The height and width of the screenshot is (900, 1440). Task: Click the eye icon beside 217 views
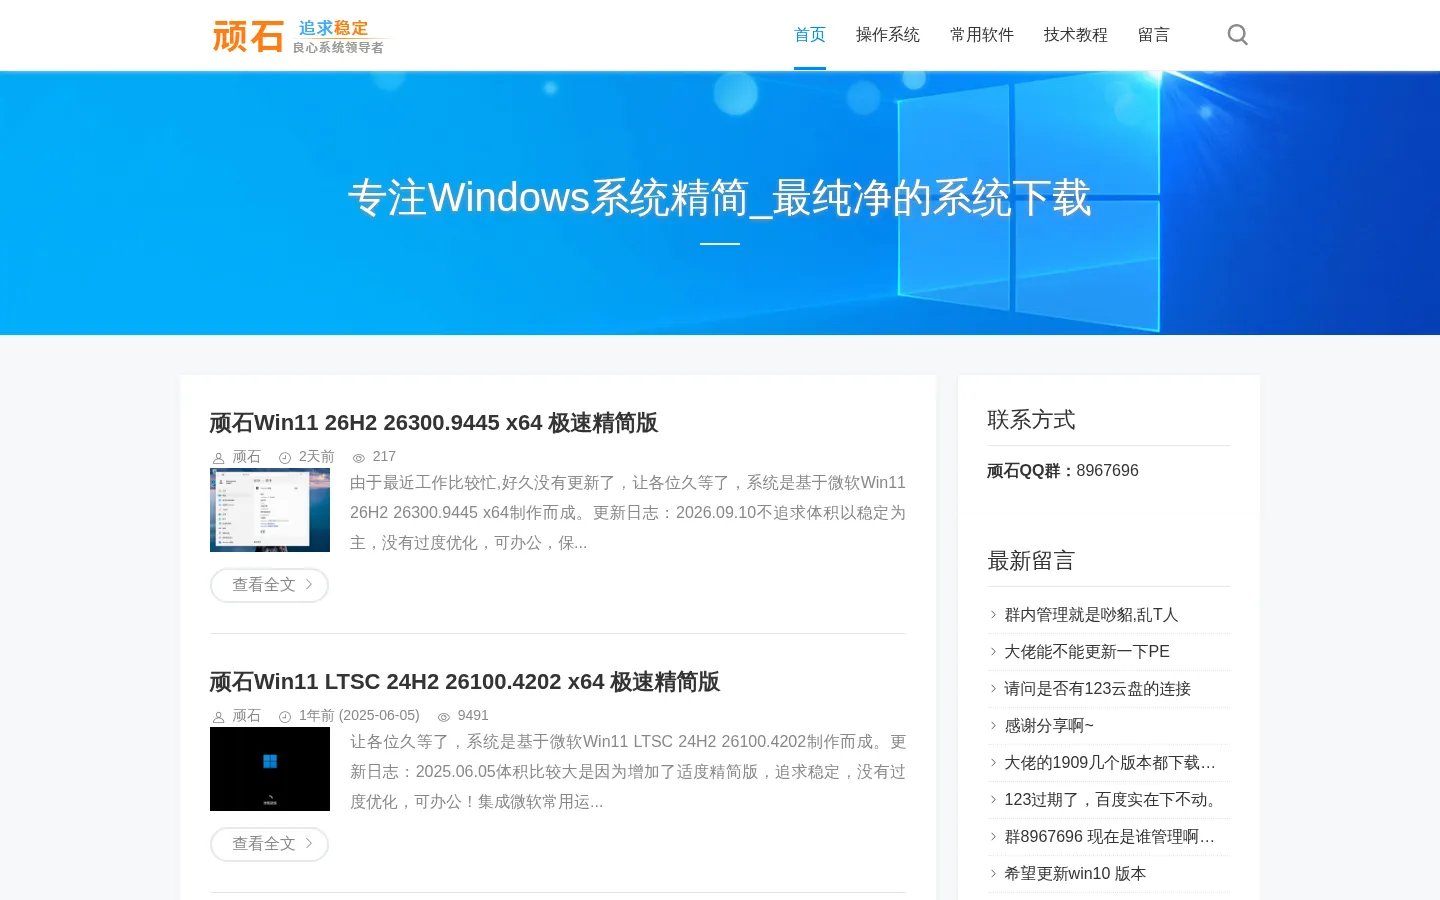click(359, 458)
